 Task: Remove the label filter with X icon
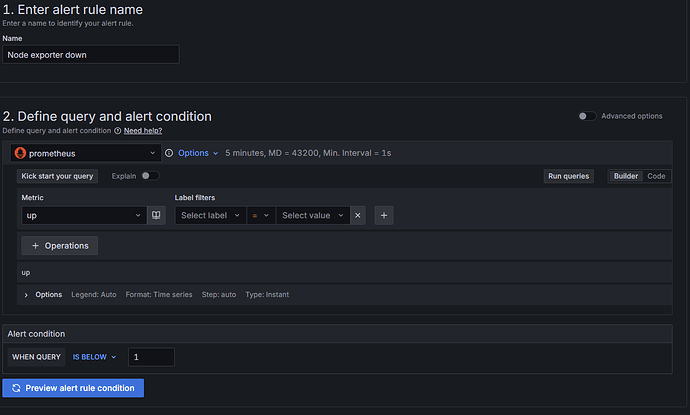coord(358,215)
